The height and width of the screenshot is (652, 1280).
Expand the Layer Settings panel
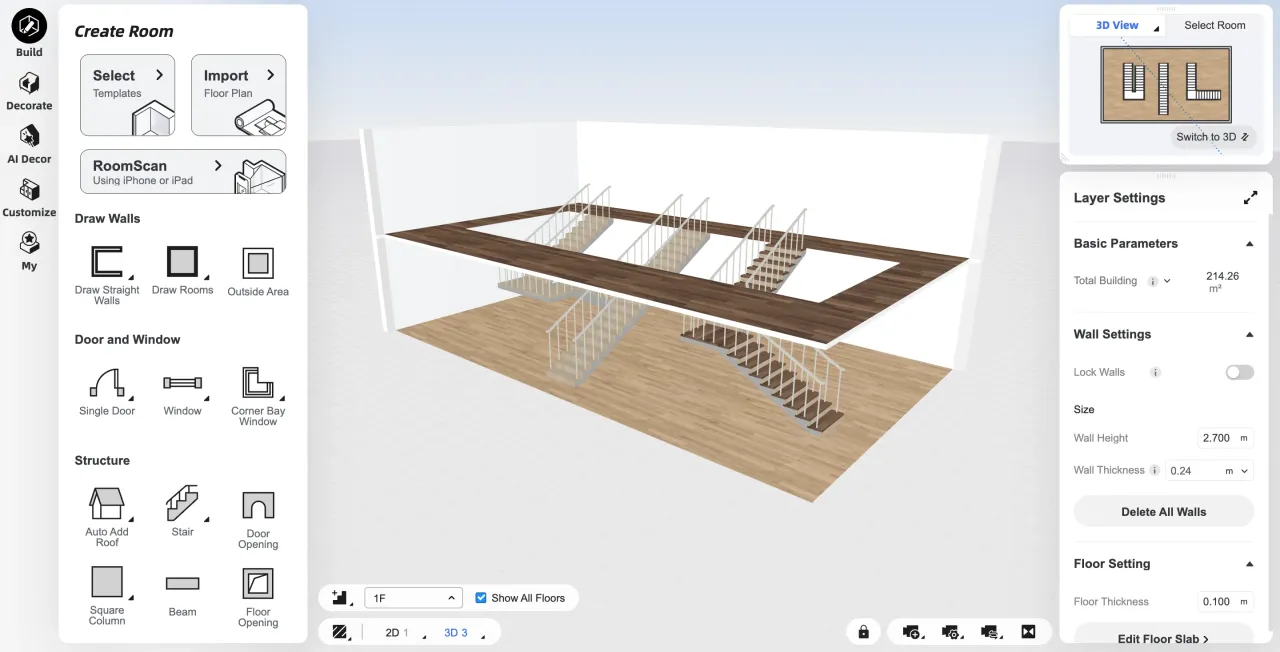point(1250,198)
